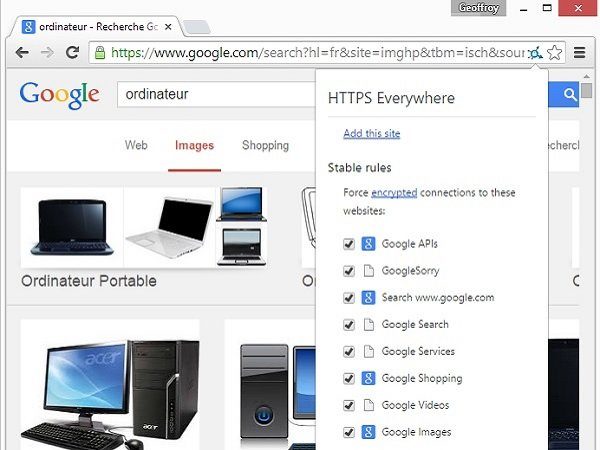The width and height of the screenshot is (600, 450).
Task: Uncheck the Google APIs rule
Action: click(x=349, y=244)
